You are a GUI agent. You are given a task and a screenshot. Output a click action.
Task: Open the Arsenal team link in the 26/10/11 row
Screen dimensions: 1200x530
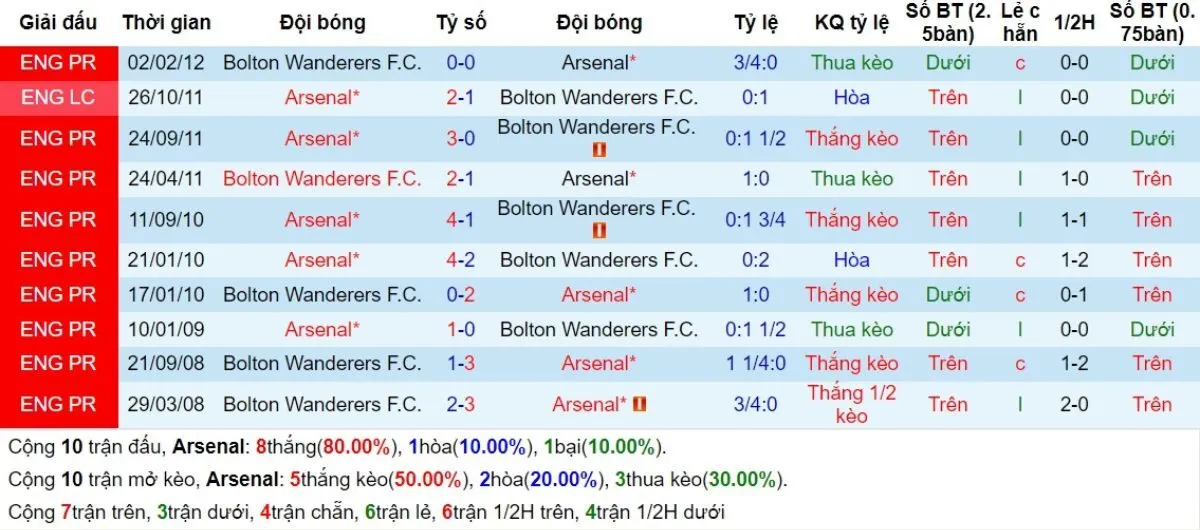[322, 98]
